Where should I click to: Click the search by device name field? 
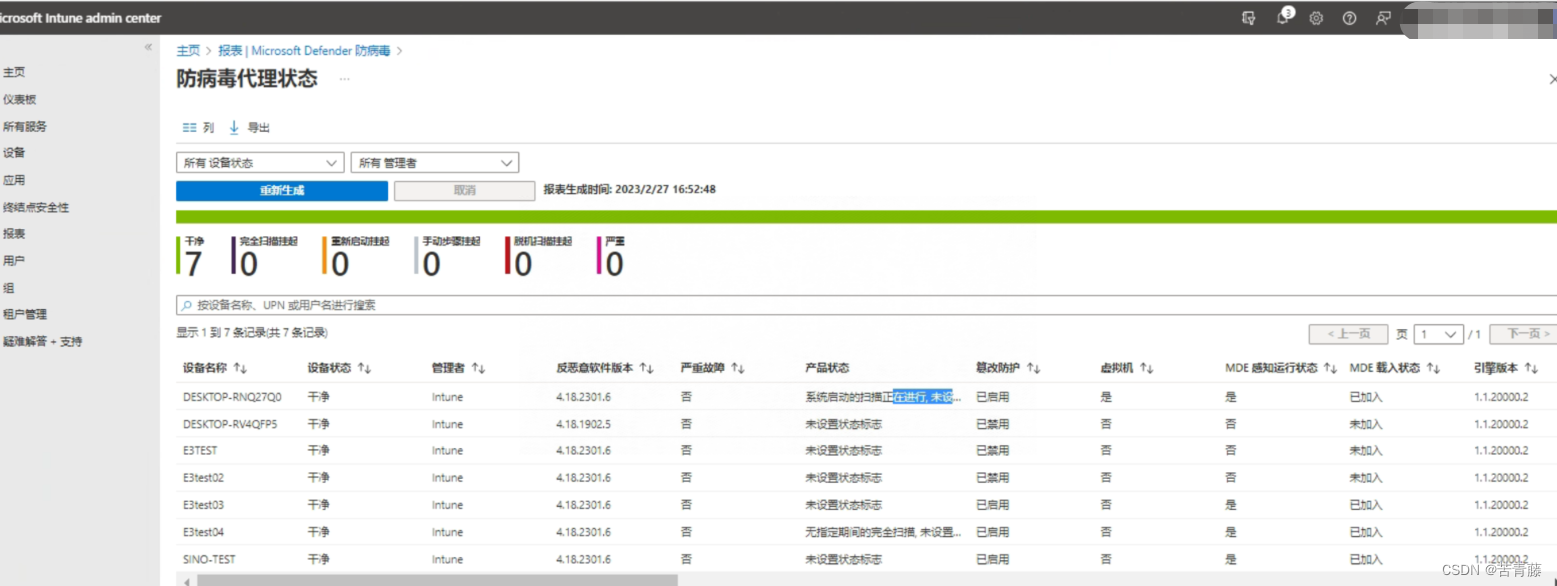866,305
